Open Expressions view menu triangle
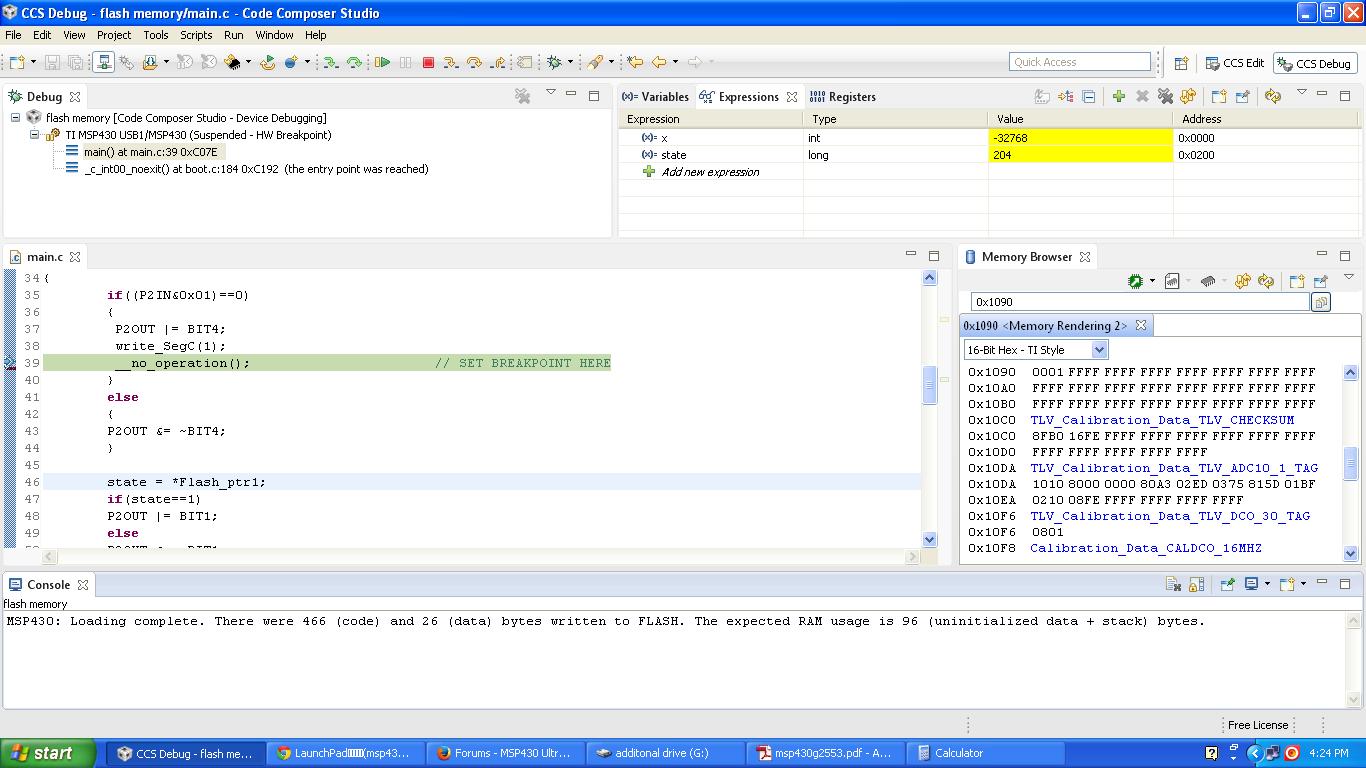Viewport: 1366px width, 768px height. pos(1302,92)
